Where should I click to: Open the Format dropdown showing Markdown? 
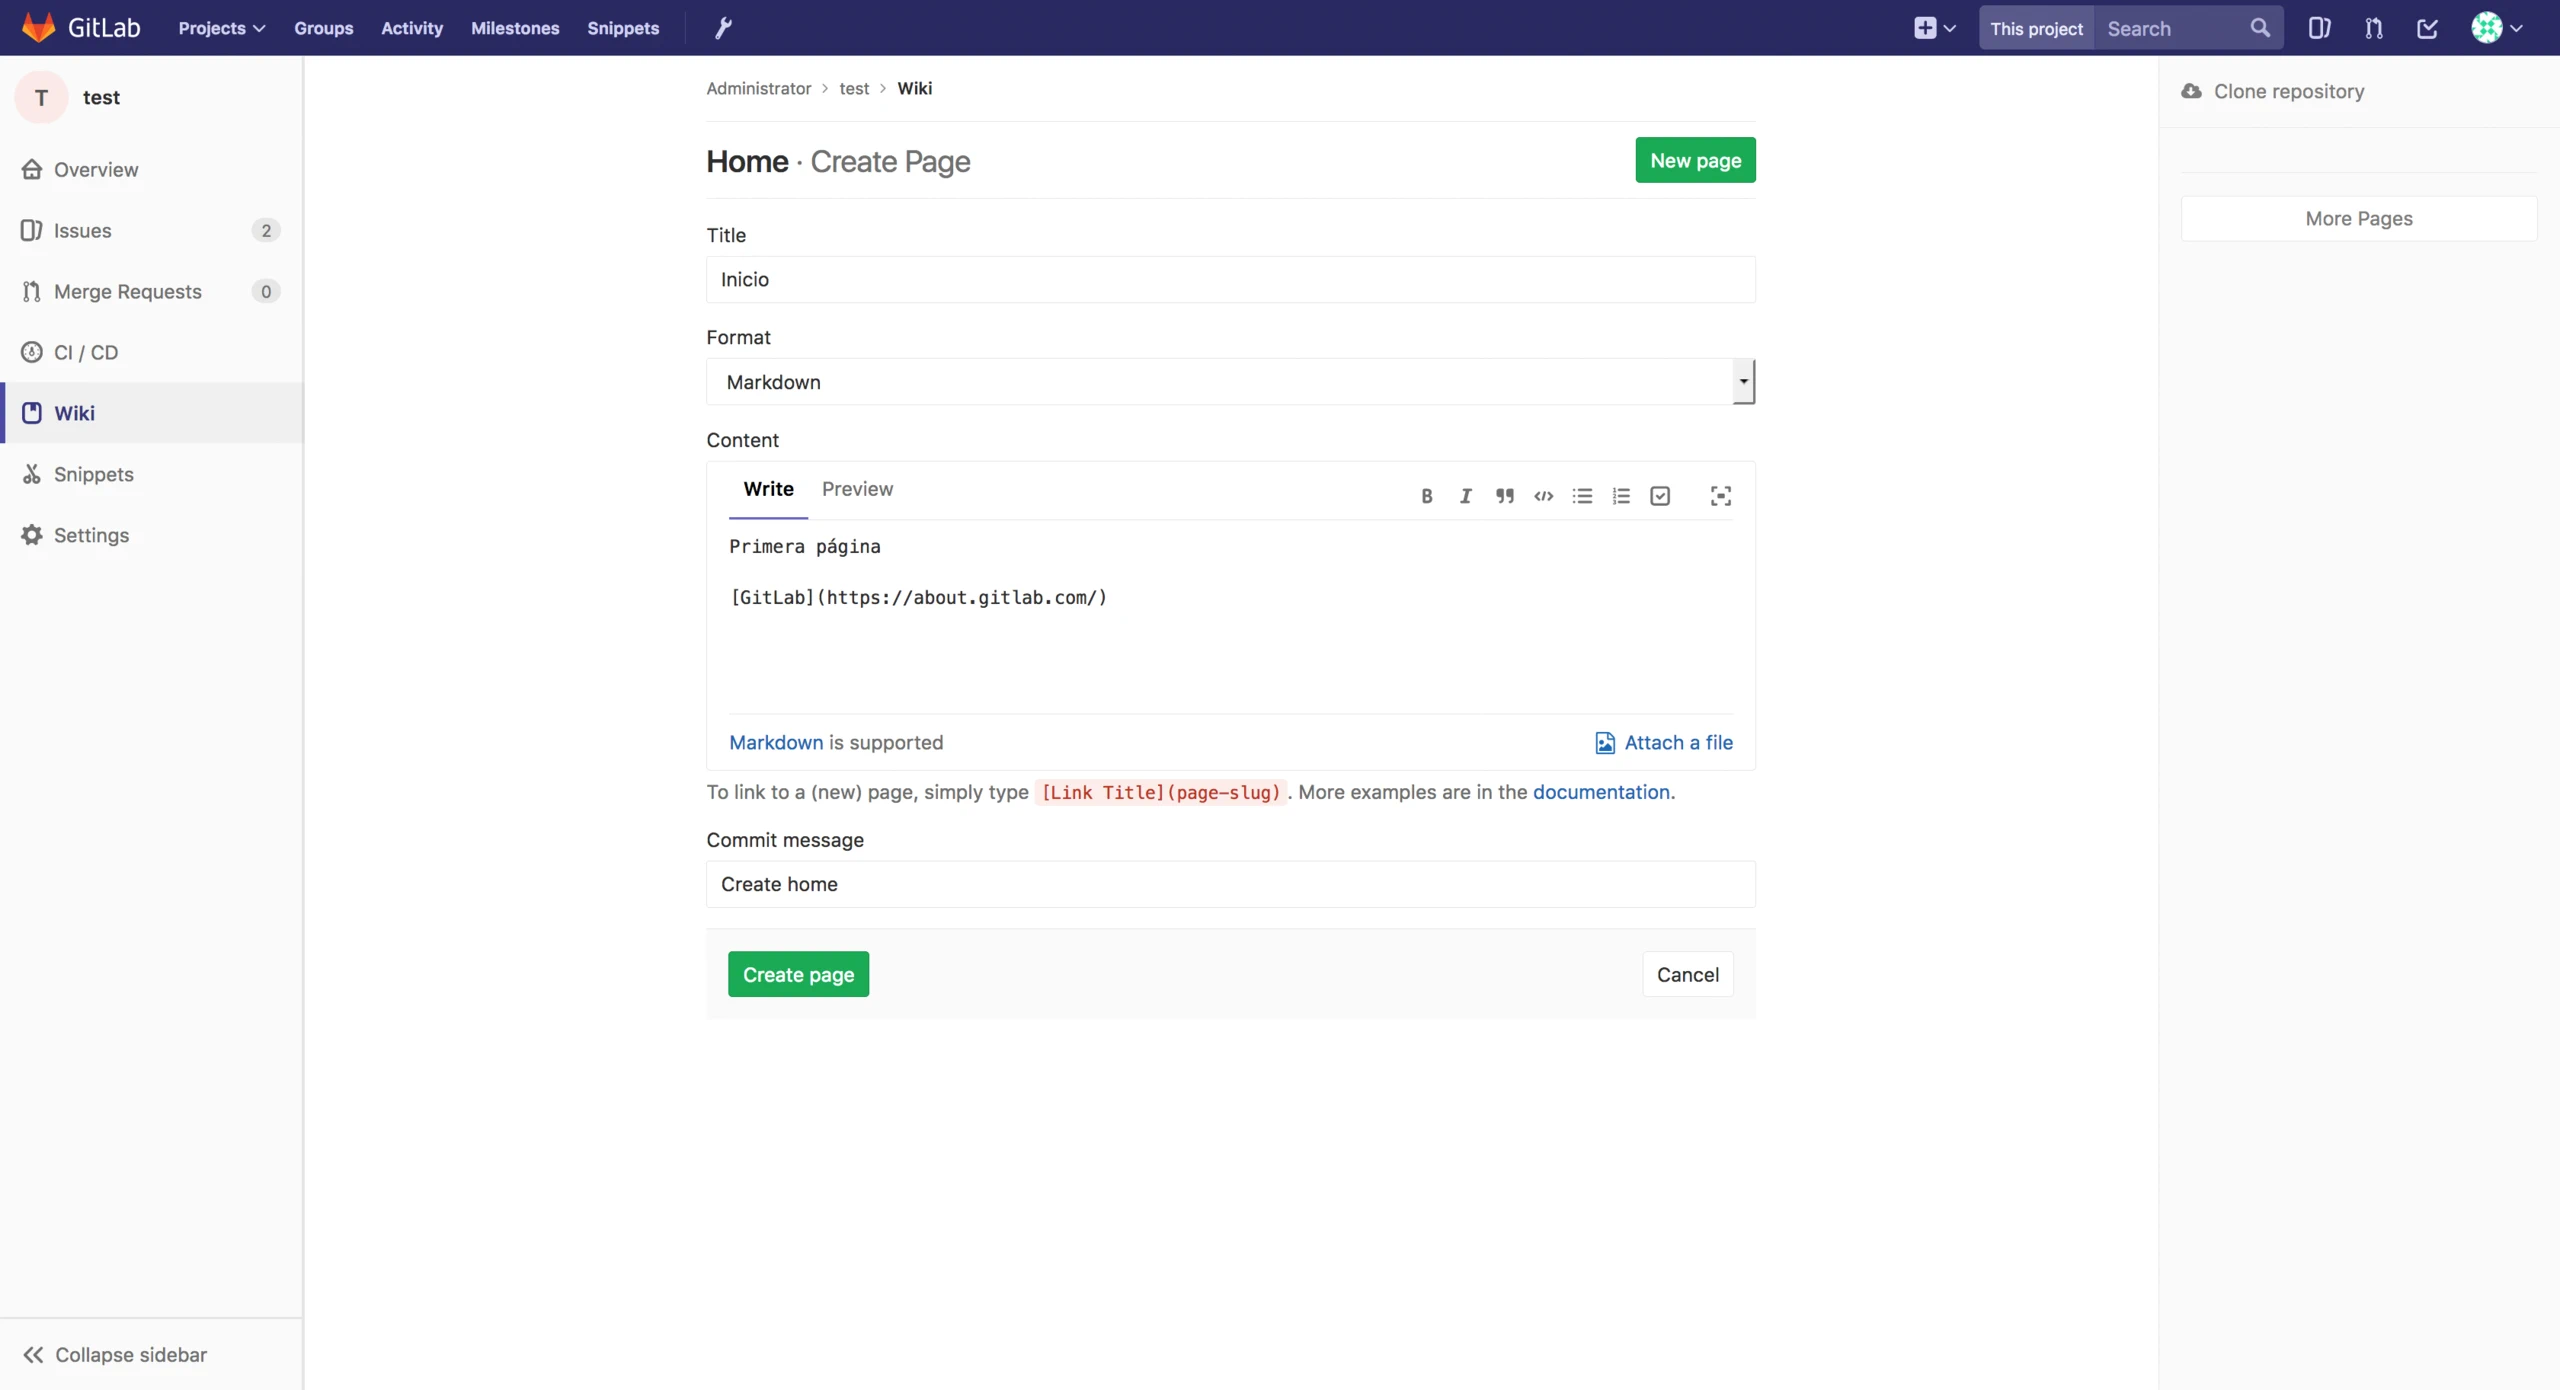point(1230,382)
